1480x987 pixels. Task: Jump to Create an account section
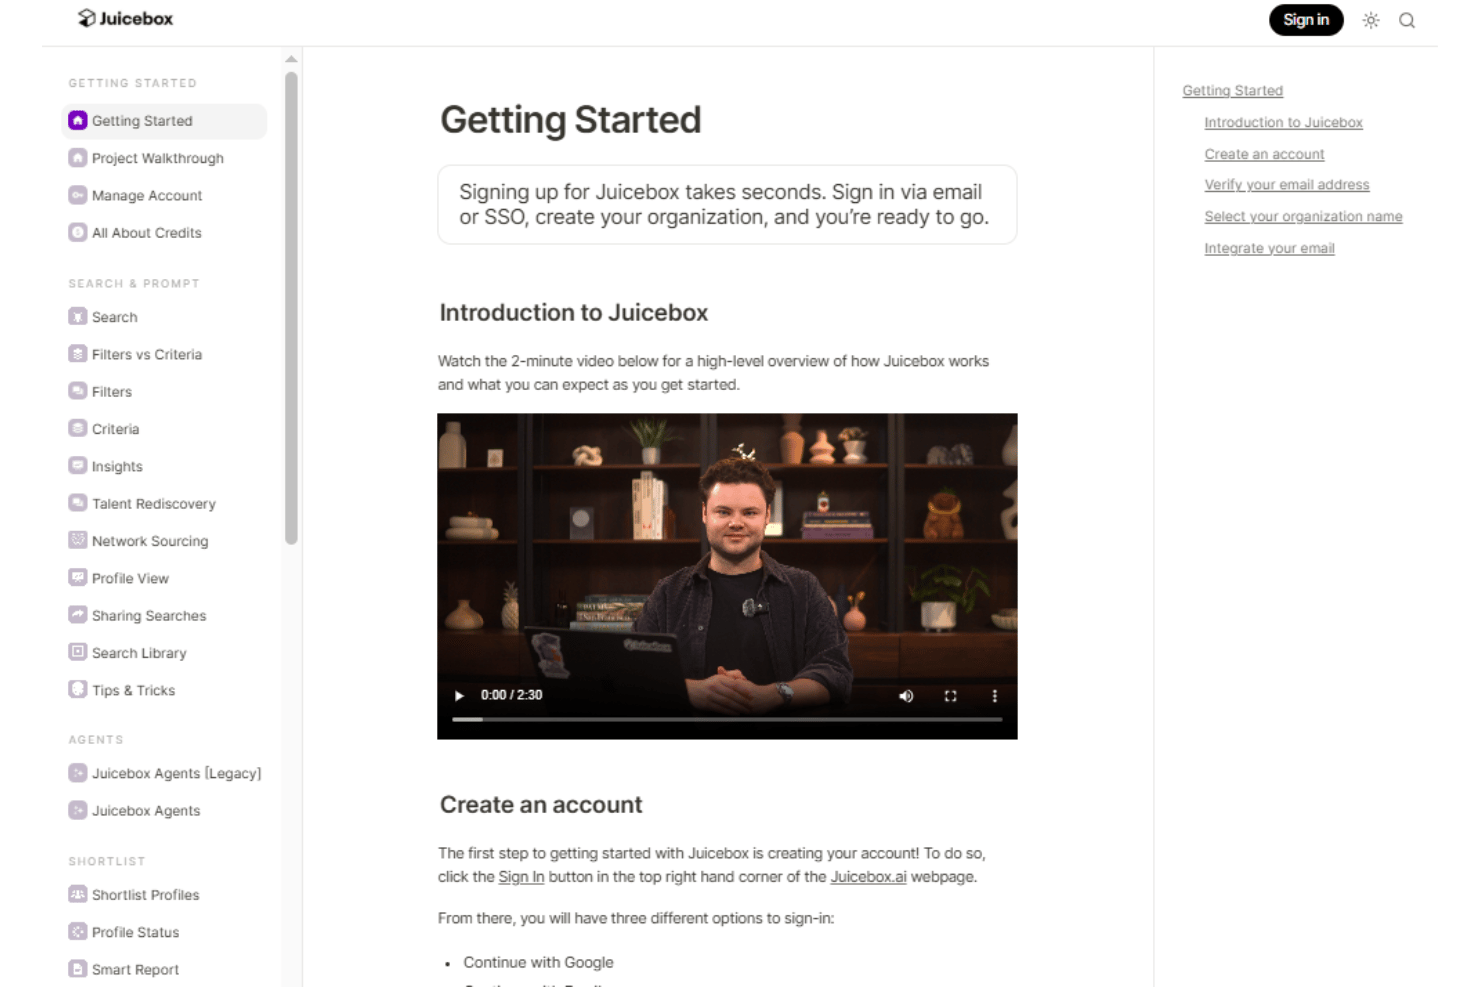coord(1264,154)
